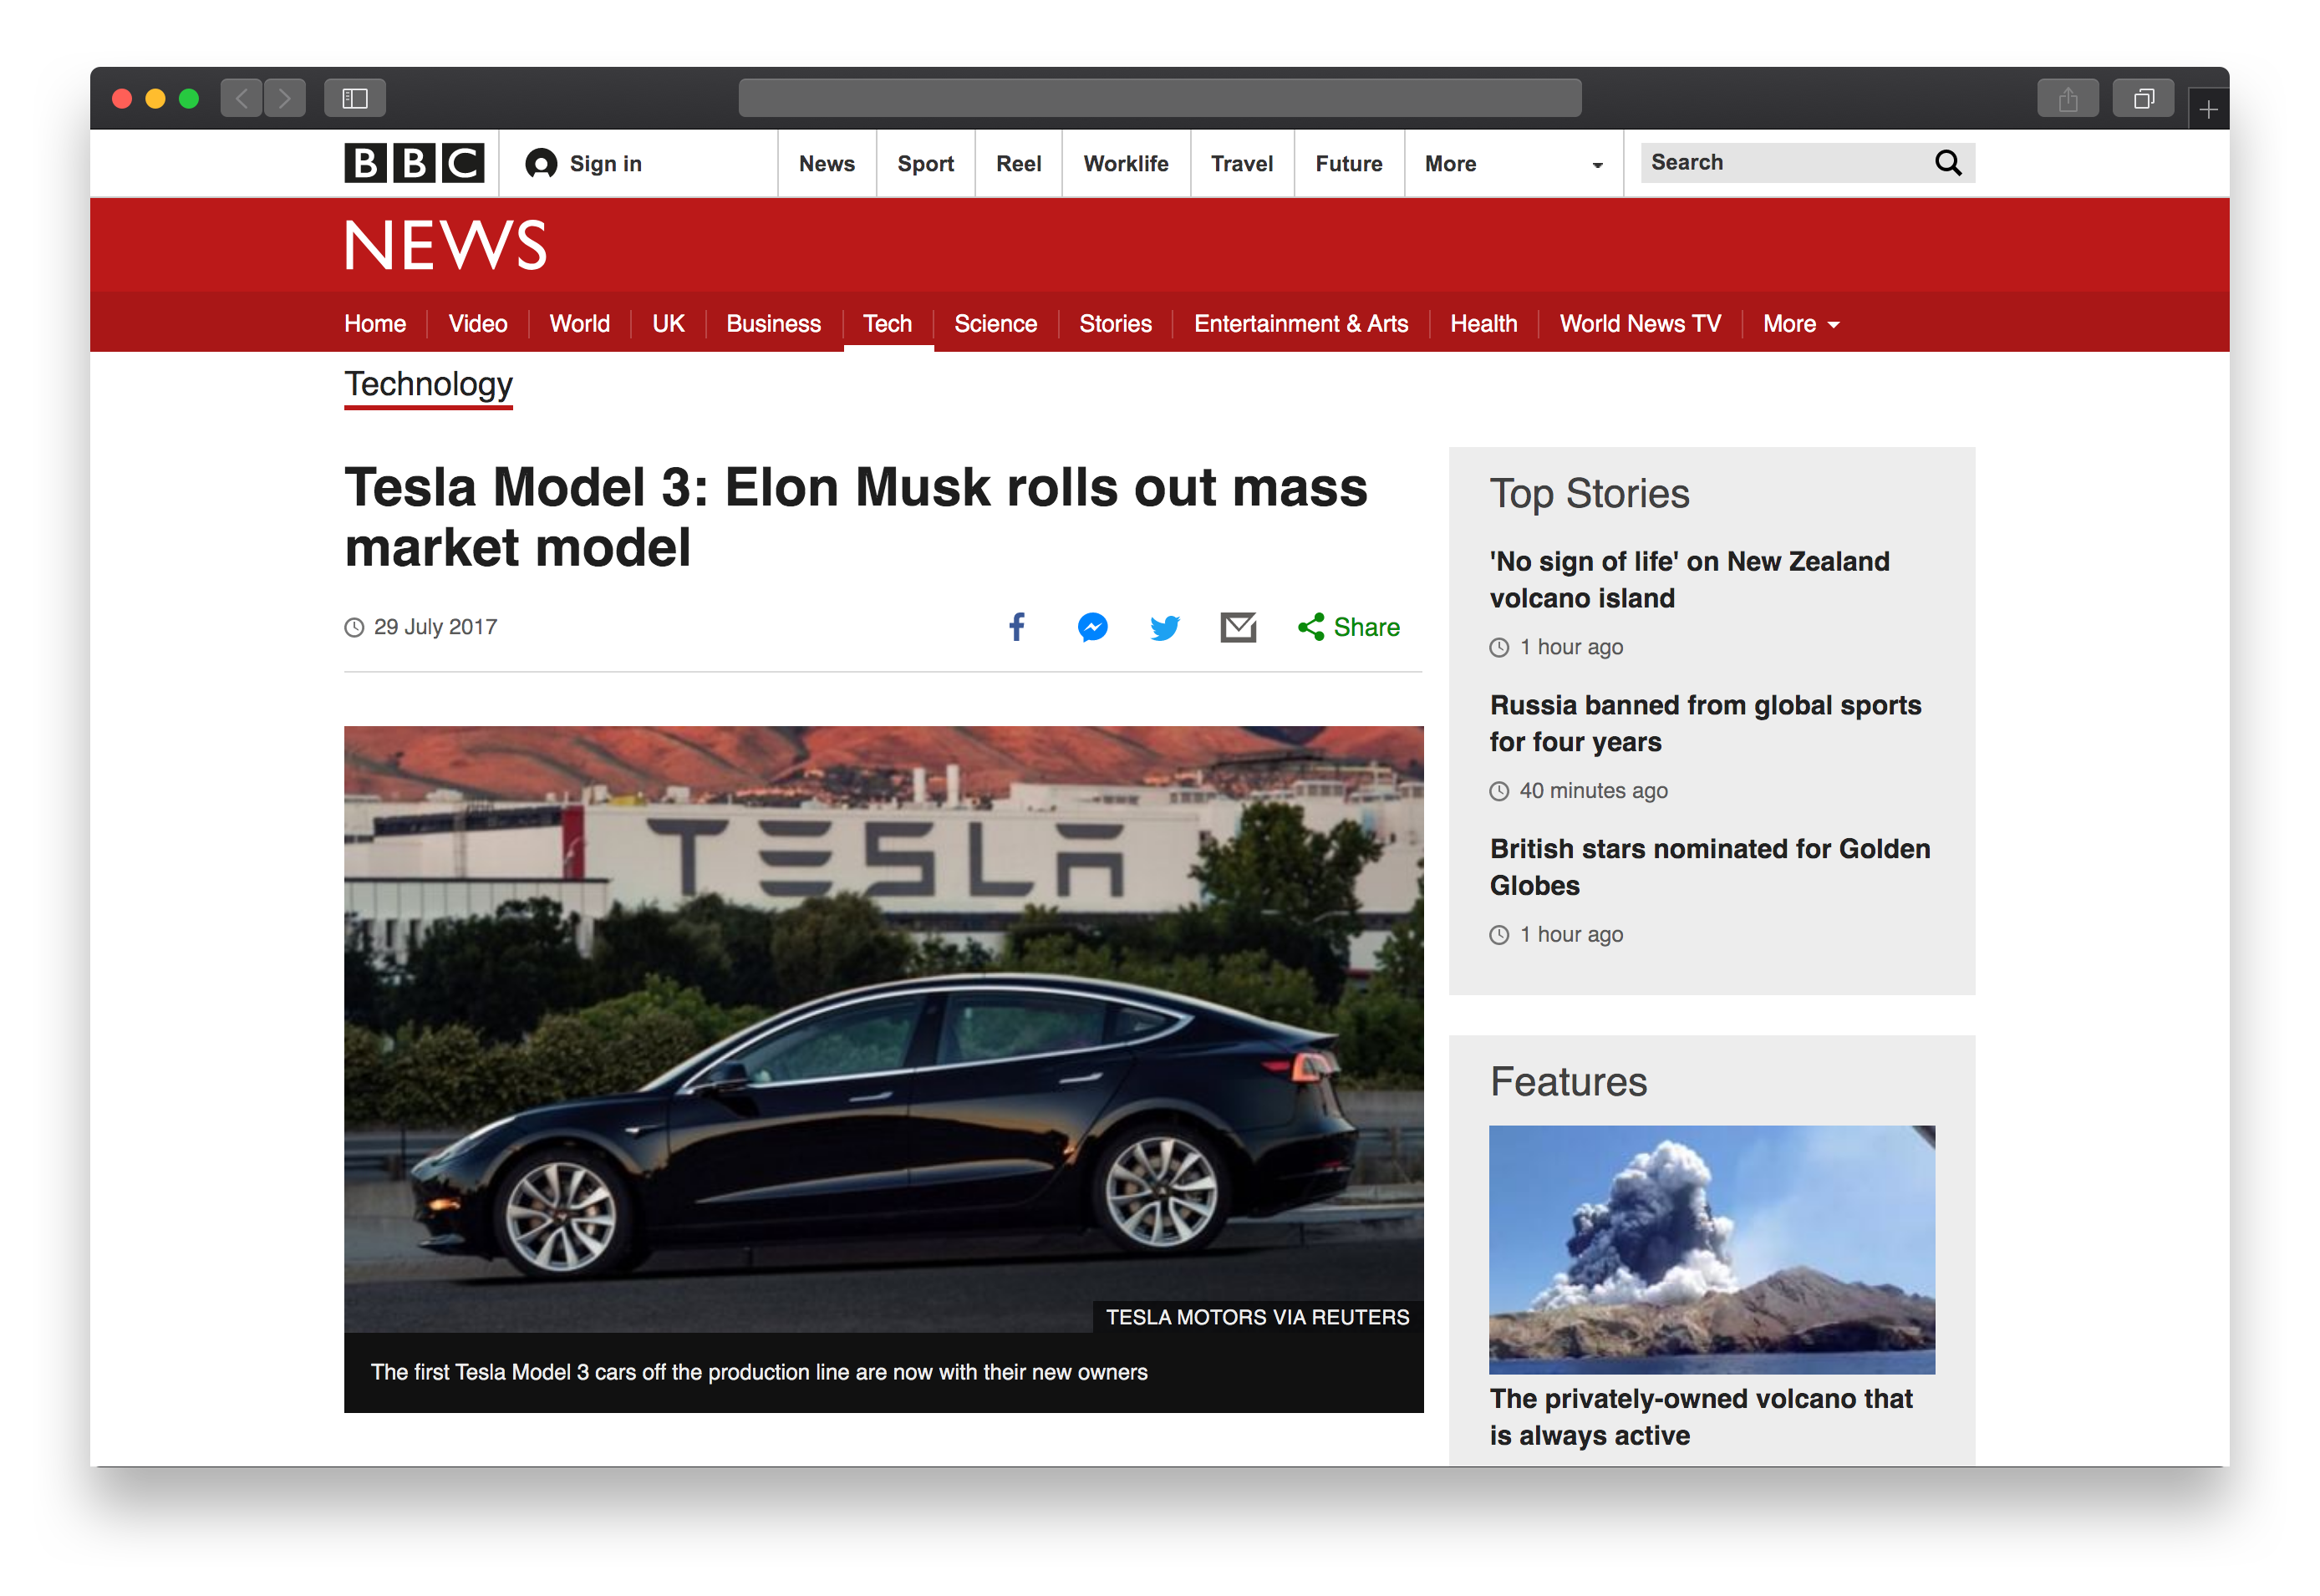Open the Travel top nav link
Viewport: 2320px width, 1596px height.
coord(1242,164)
